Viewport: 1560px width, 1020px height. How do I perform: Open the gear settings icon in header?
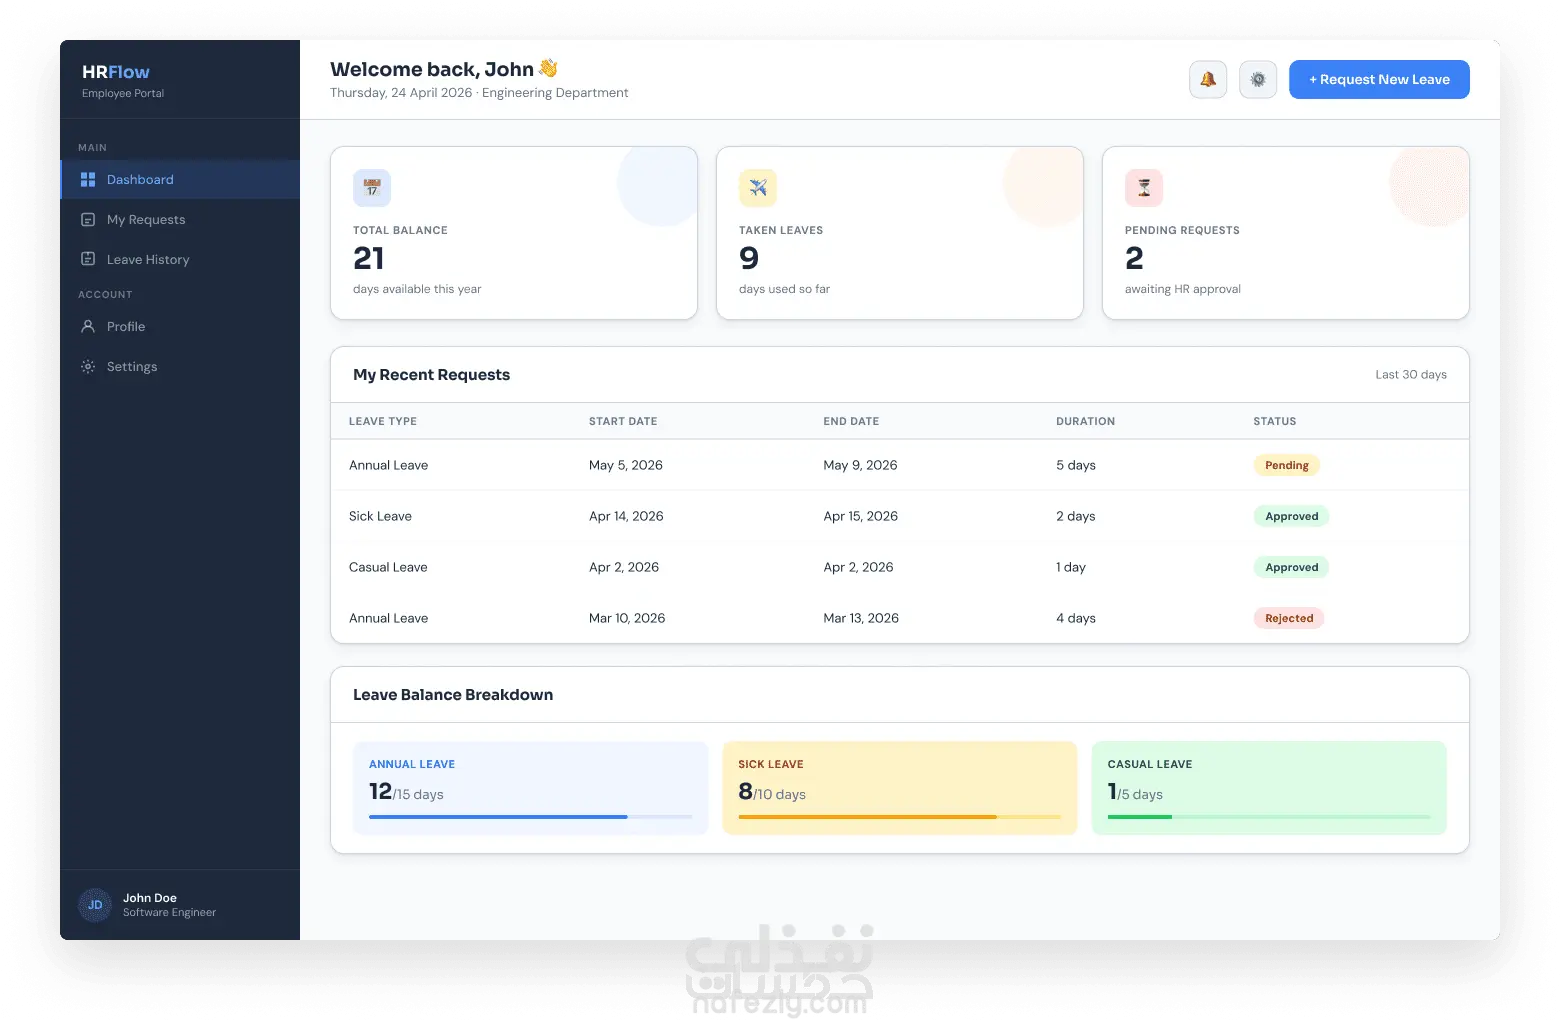point(1258,79)
